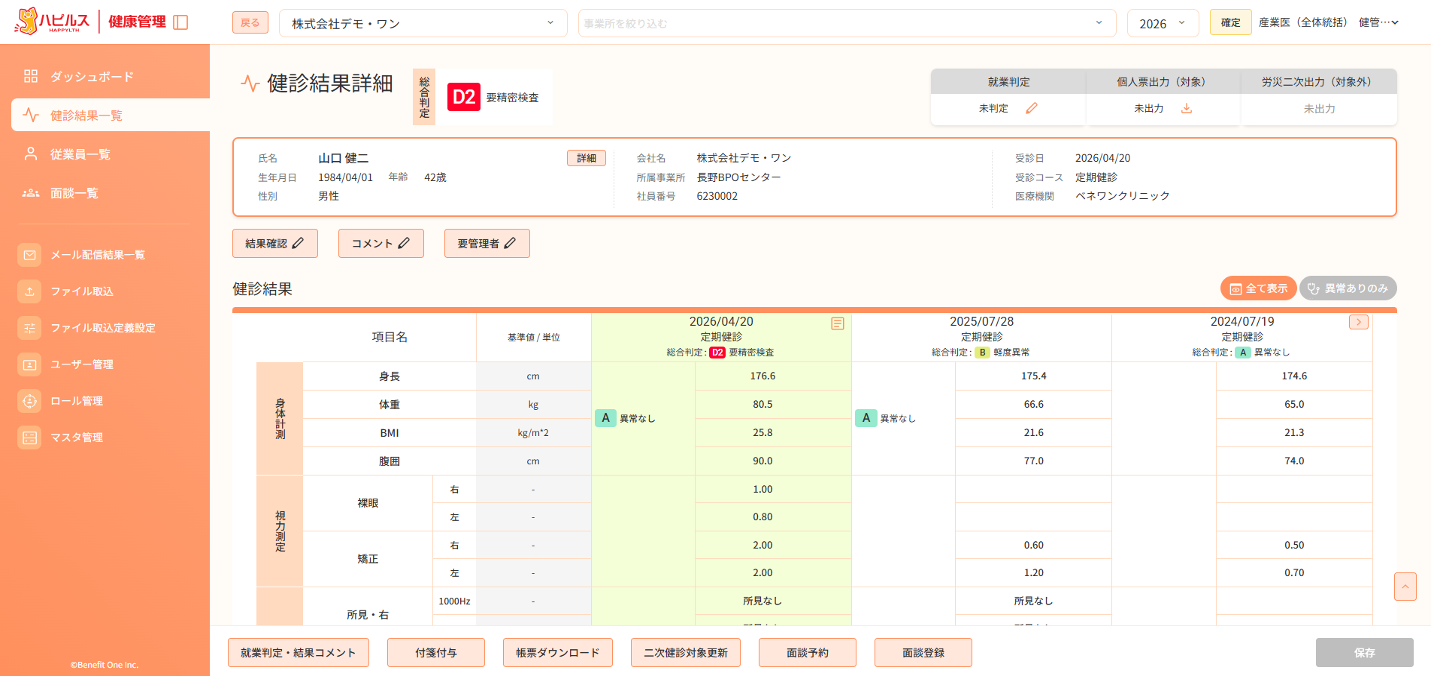Click the 2025/07/28 定期健診 column header
This screenshot has height=676, width=1431.
[x=981, y=337]
